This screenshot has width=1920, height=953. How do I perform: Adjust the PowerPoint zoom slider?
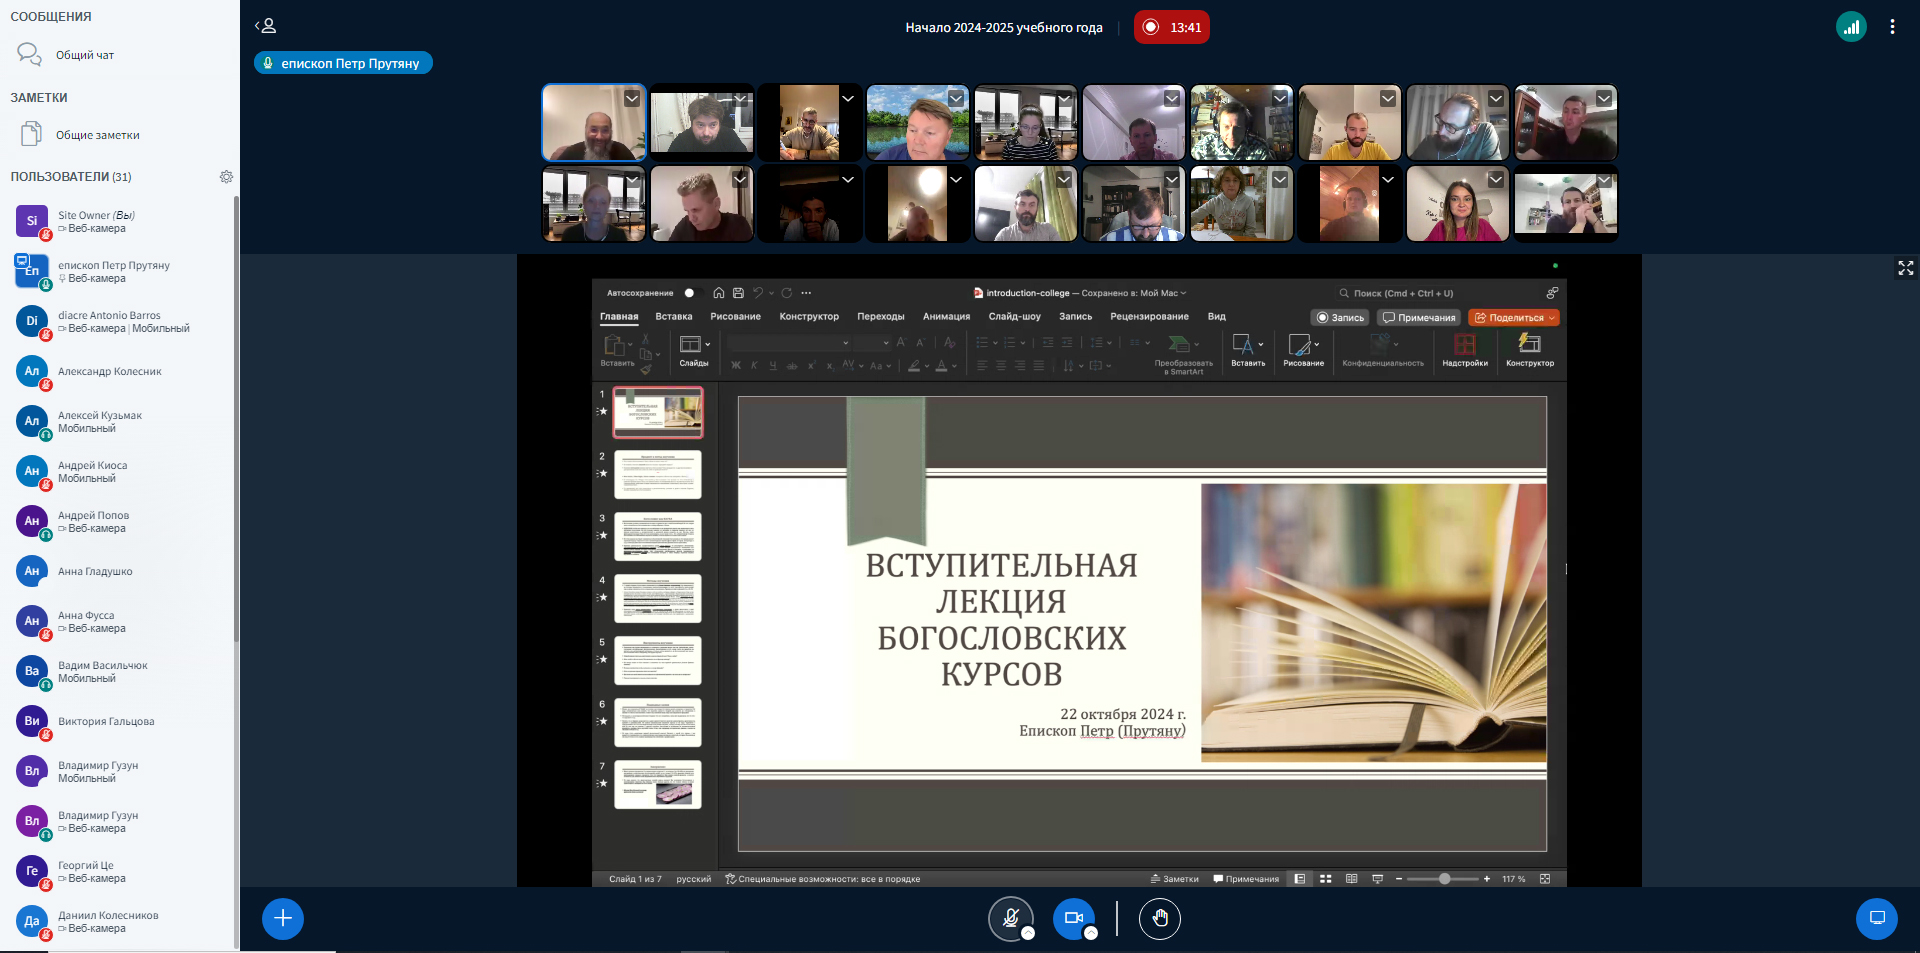1444,879
